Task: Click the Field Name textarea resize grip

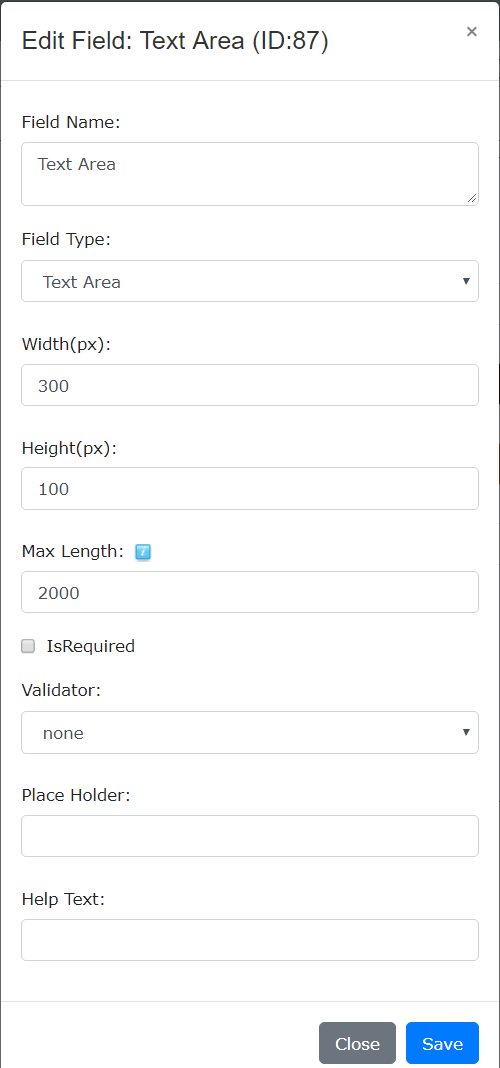Action: 472,198
